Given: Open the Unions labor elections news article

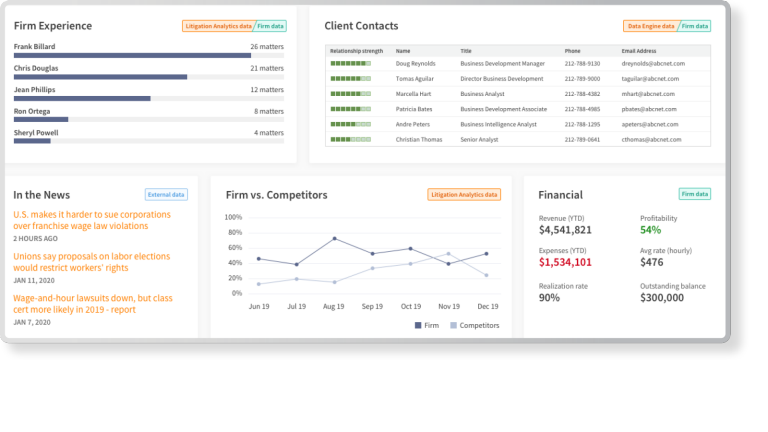Looking at the screenshot, I should [91, 262].
